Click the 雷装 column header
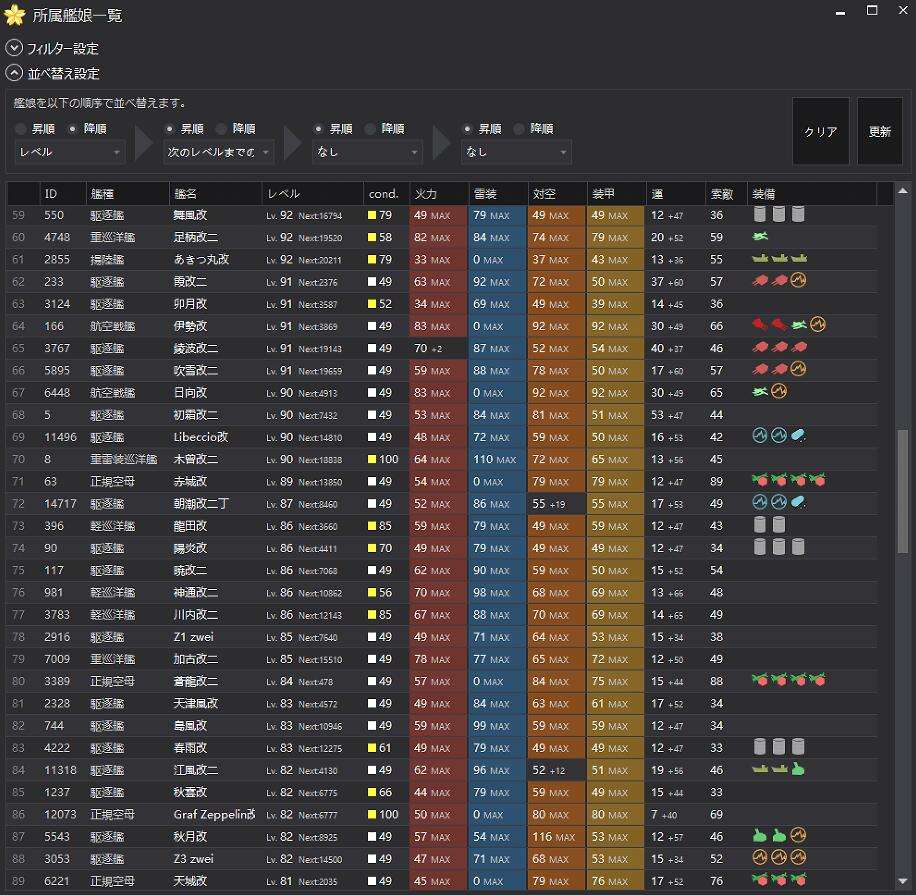Screen dimensions: 916x895 point(498,194)
